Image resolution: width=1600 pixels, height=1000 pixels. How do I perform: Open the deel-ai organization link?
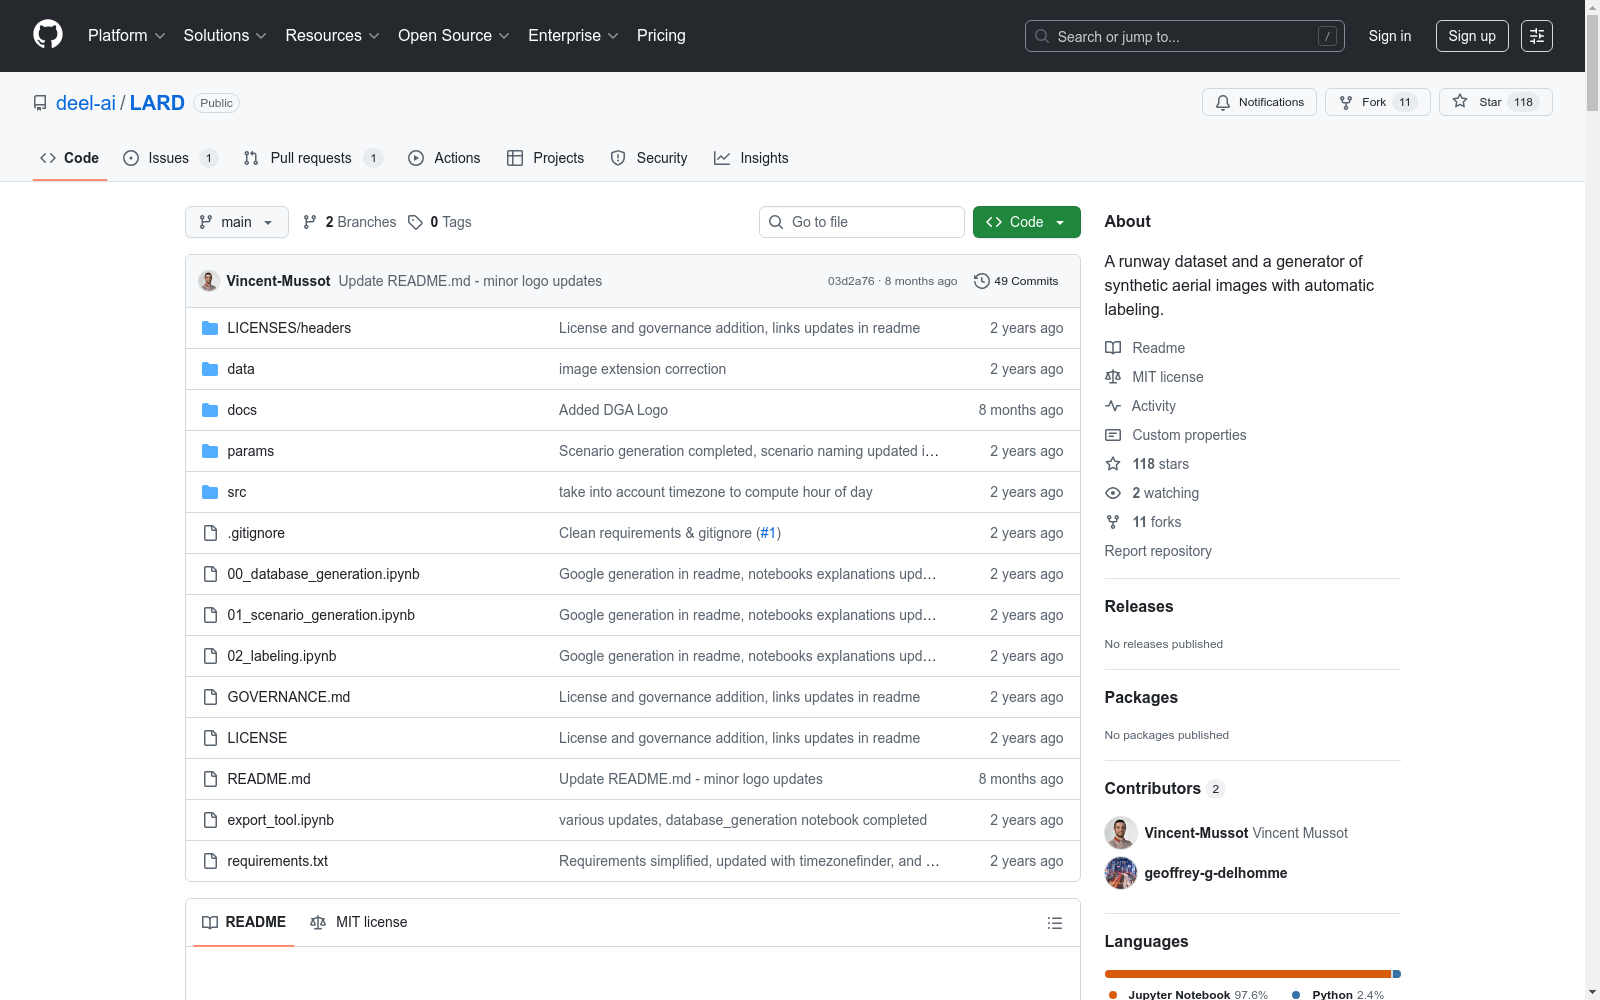86,103
